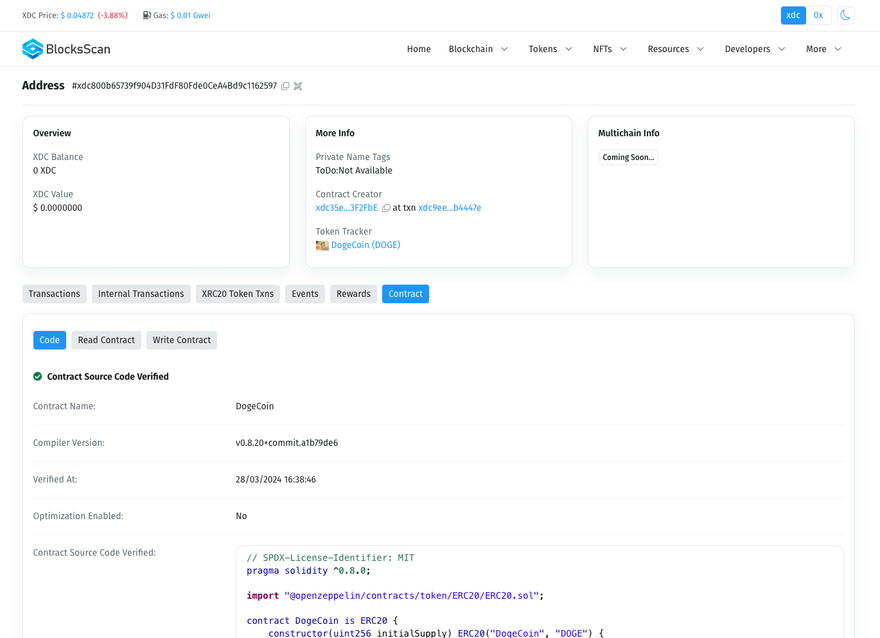The image size is (880, 638).
Task: Click the BlocksScan logo
Action: [x=66, y=49]
